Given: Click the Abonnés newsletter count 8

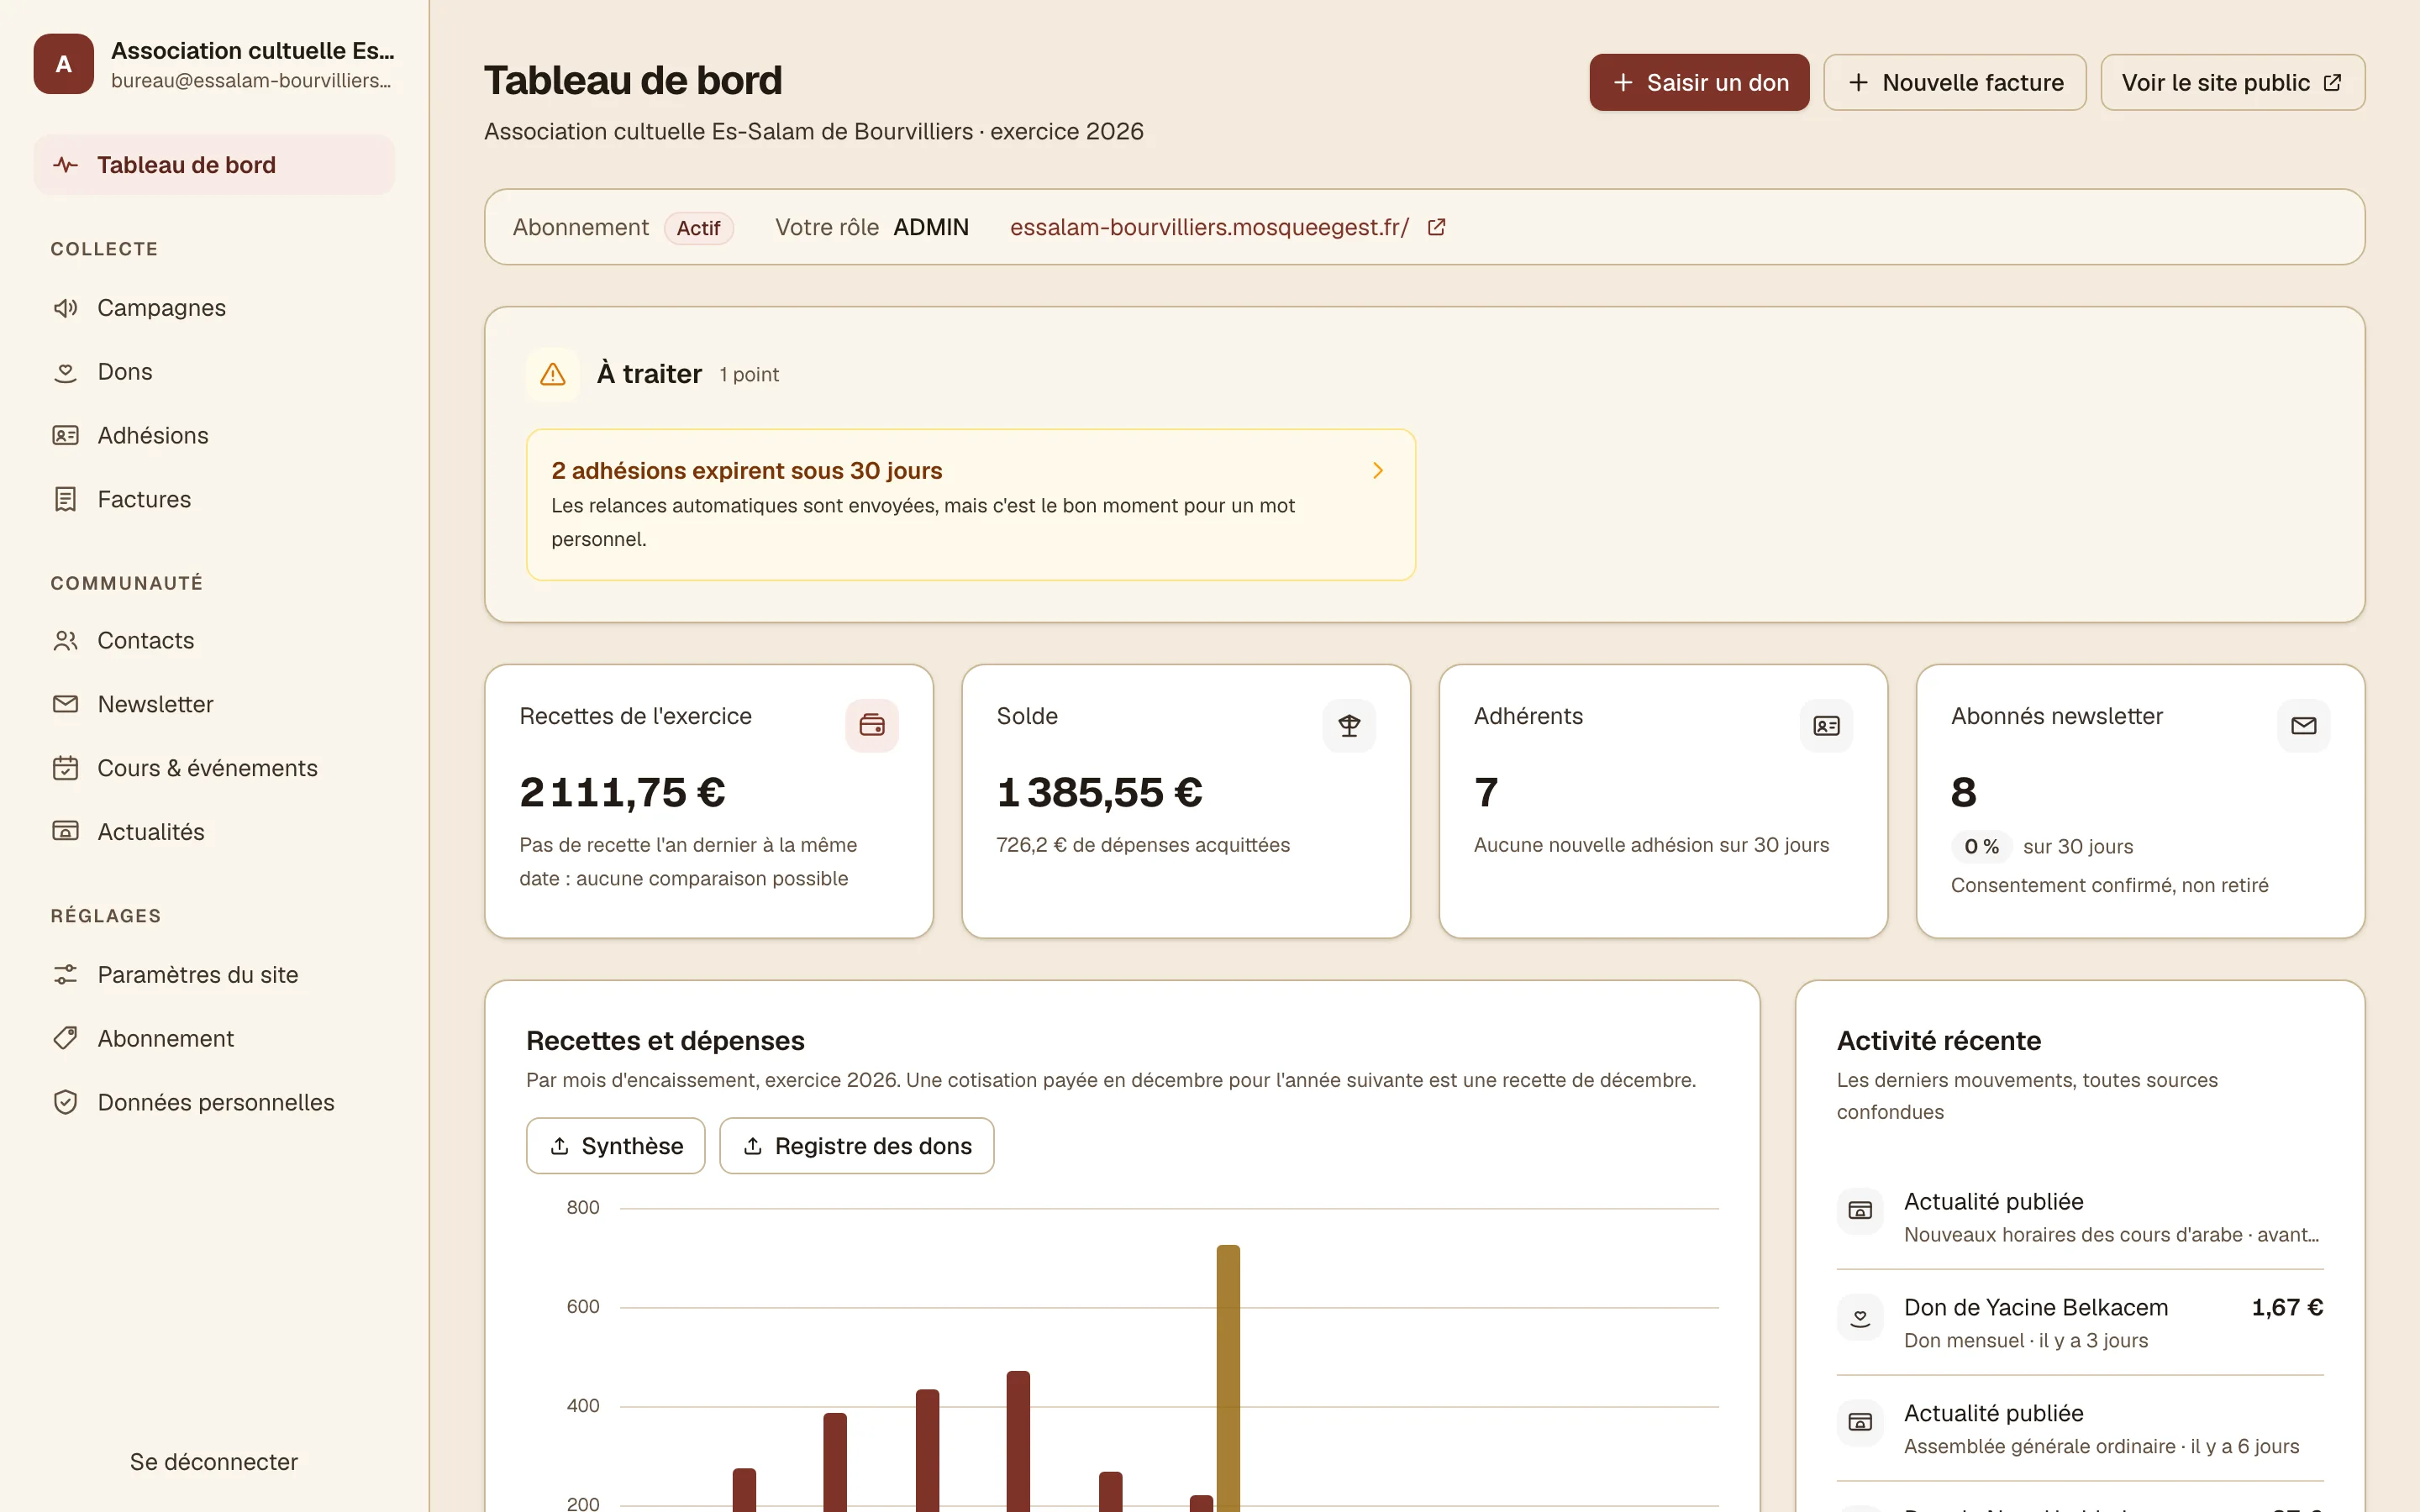Looking at the screenshot, I should click(1964, 793).
